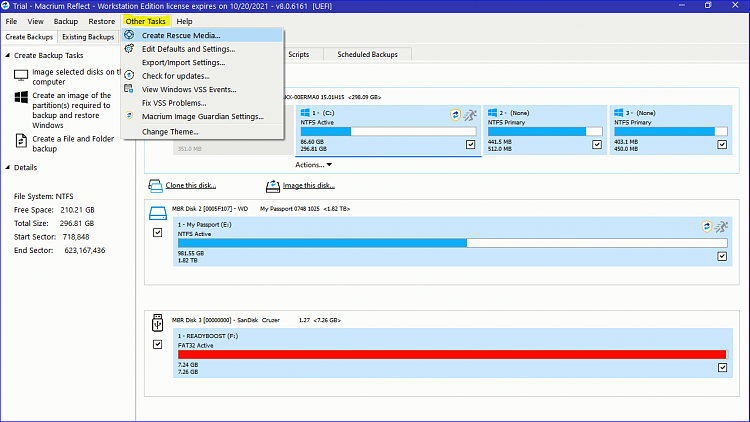Click the File and Folder backup document icon

(21, 141)
